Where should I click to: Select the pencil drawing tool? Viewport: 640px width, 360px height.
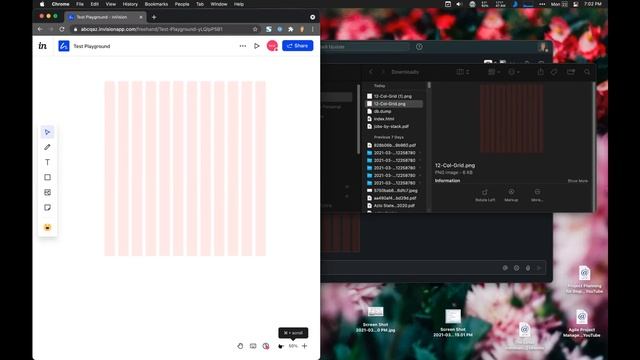point(47,147)
